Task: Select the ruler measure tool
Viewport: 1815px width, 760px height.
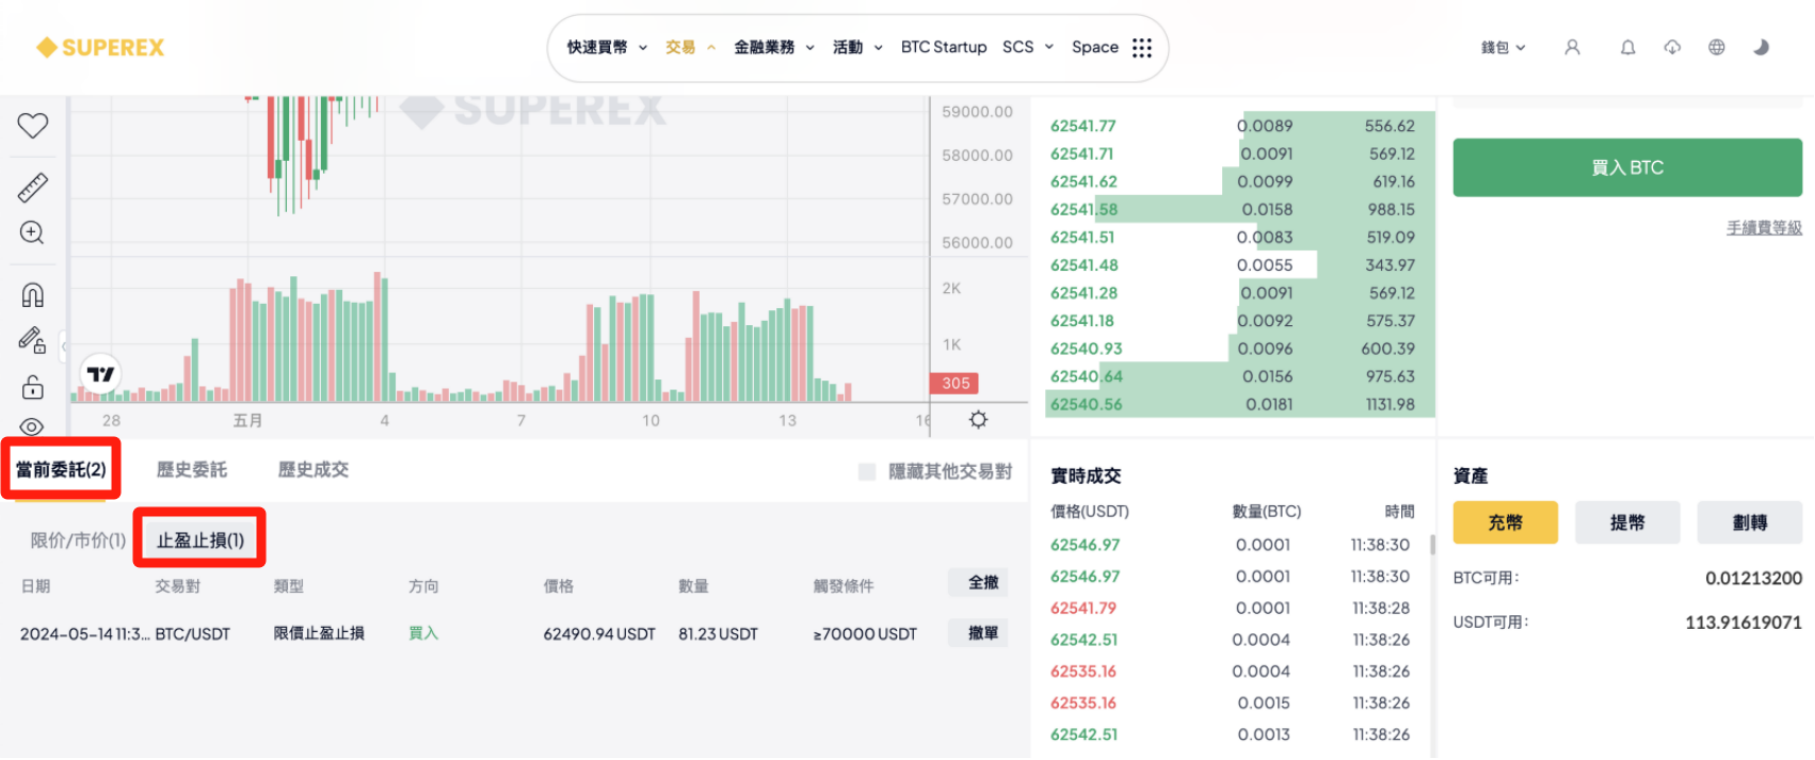Action: [32, 187]
